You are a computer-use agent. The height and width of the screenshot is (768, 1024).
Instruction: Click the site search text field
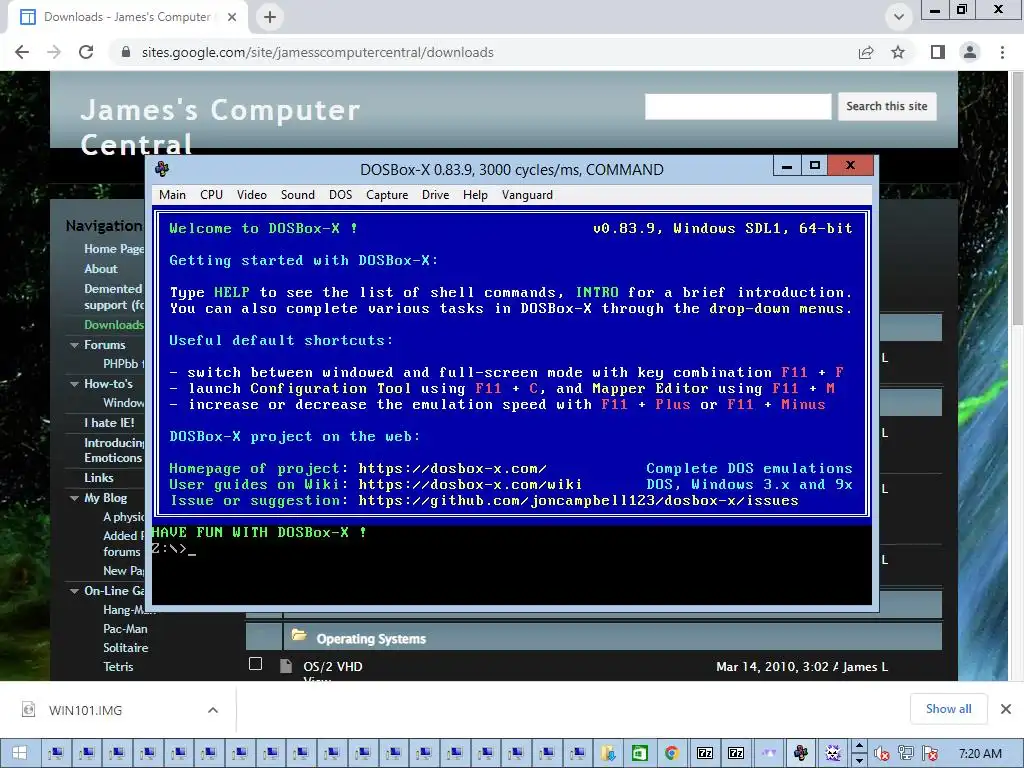pos(738,106)
